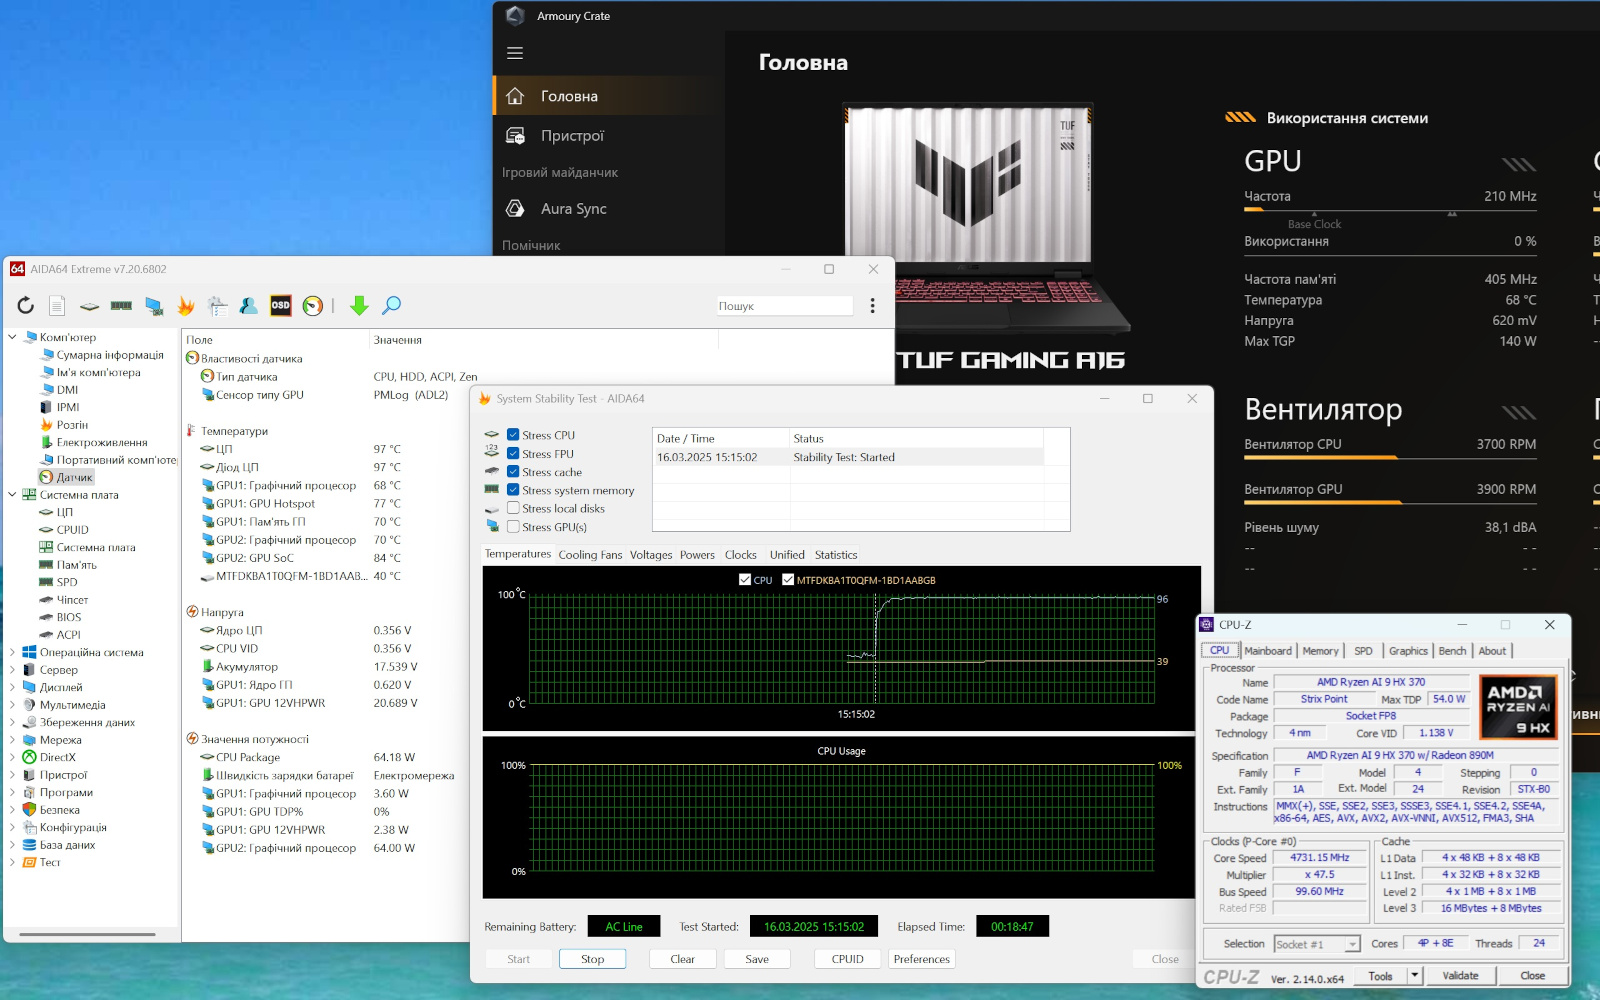The image size is (1600, 1000).
Task: Select Чіпсет item in AIDA64 tree
Action: (x=63, y=600)
